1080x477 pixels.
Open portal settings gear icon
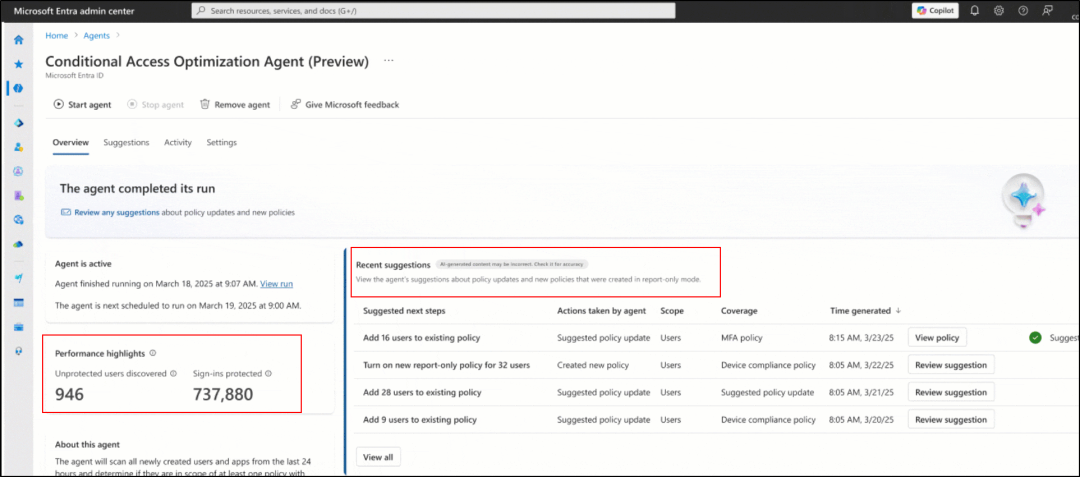pyautogui.click(x=999, y=10)
